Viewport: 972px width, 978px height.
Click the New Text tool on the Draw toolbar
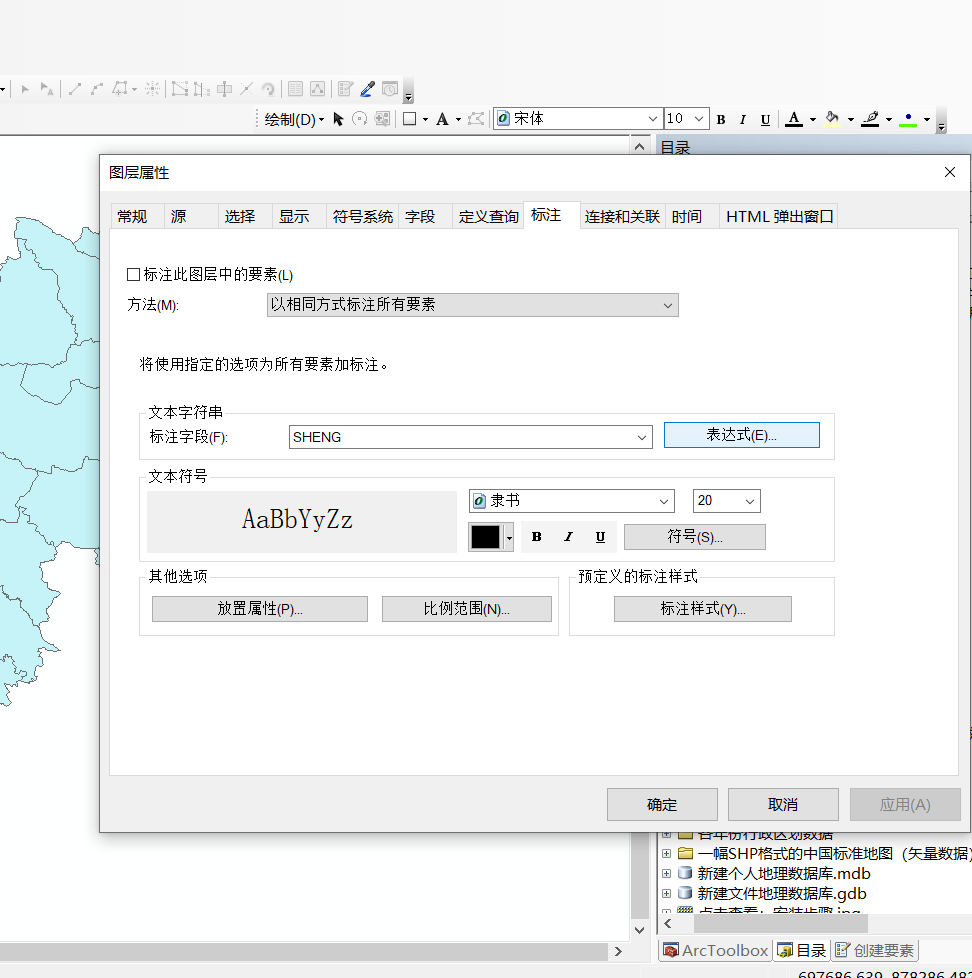tap(441, 118)
